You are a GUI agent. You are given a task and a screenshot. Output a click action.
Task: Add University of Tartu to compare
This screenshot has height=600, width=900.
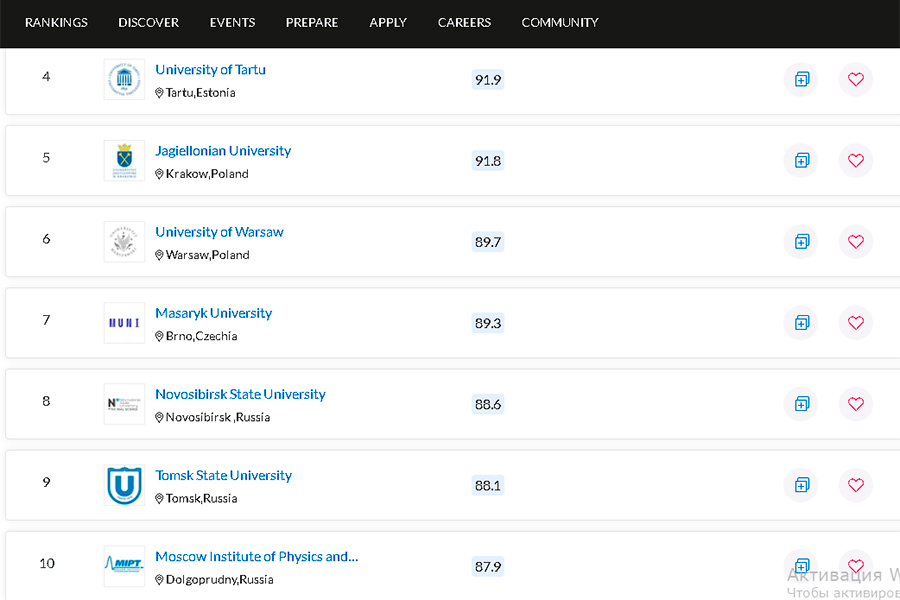click(x=801, y=79)
